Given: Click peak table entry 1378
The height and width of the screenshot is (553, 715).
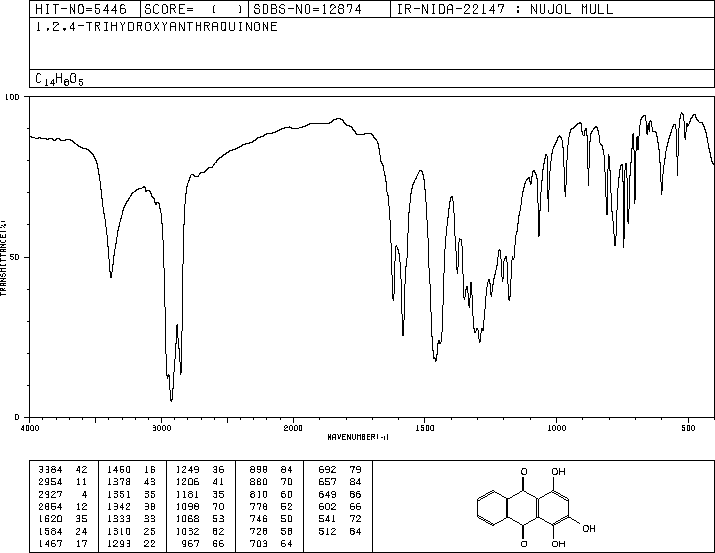Looking at the screenshot, I should coord(119,482).
